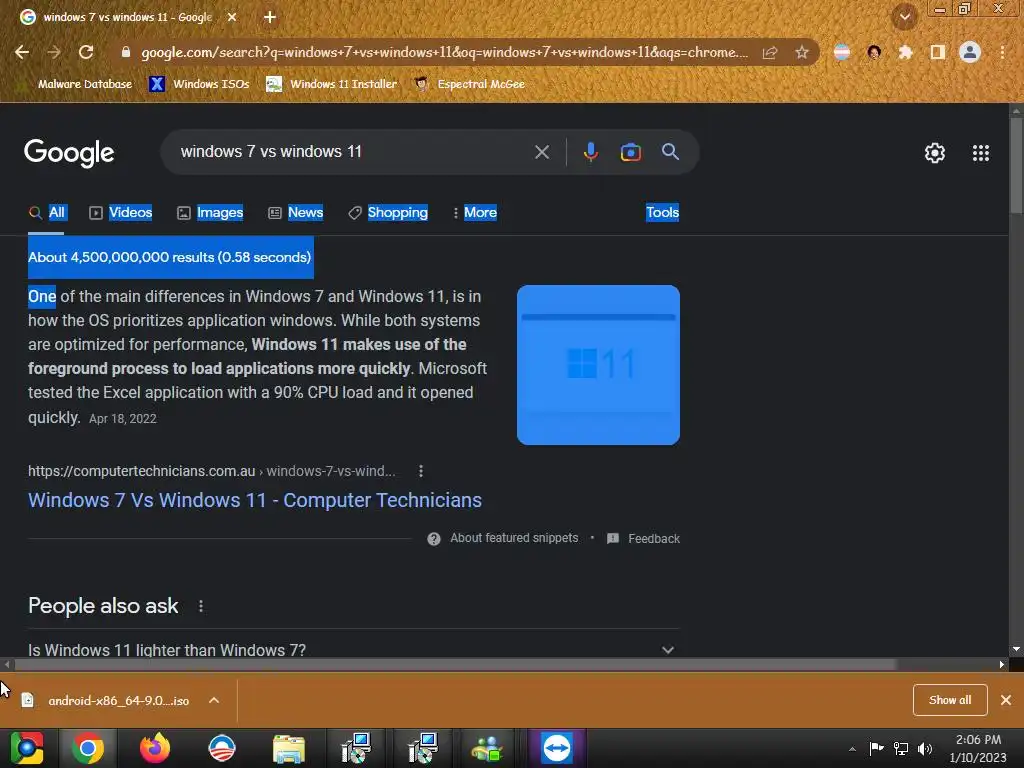
Task: Open the android-x86_64 iso download
Action: coord(108,701)
